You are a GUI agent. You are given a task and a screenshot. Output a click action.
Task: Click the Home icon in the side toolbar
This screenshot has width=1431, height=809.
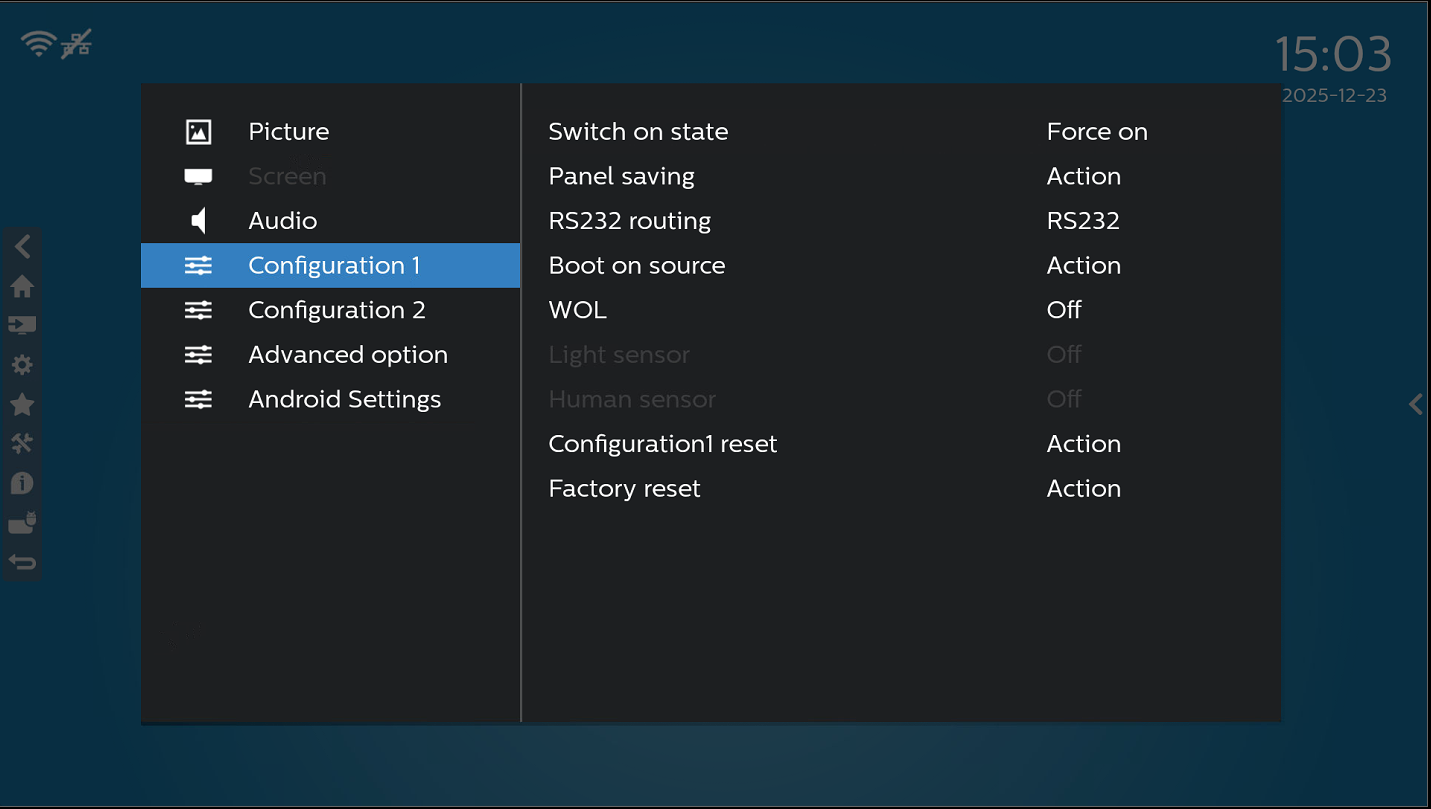[22, 287]
